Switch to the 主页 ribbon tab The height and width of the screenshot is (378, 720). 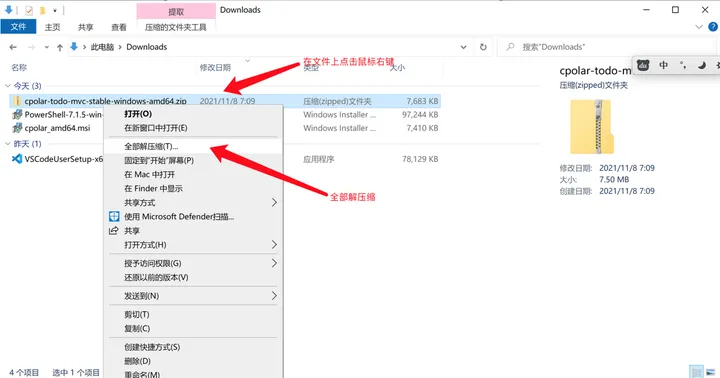(52, 27)
